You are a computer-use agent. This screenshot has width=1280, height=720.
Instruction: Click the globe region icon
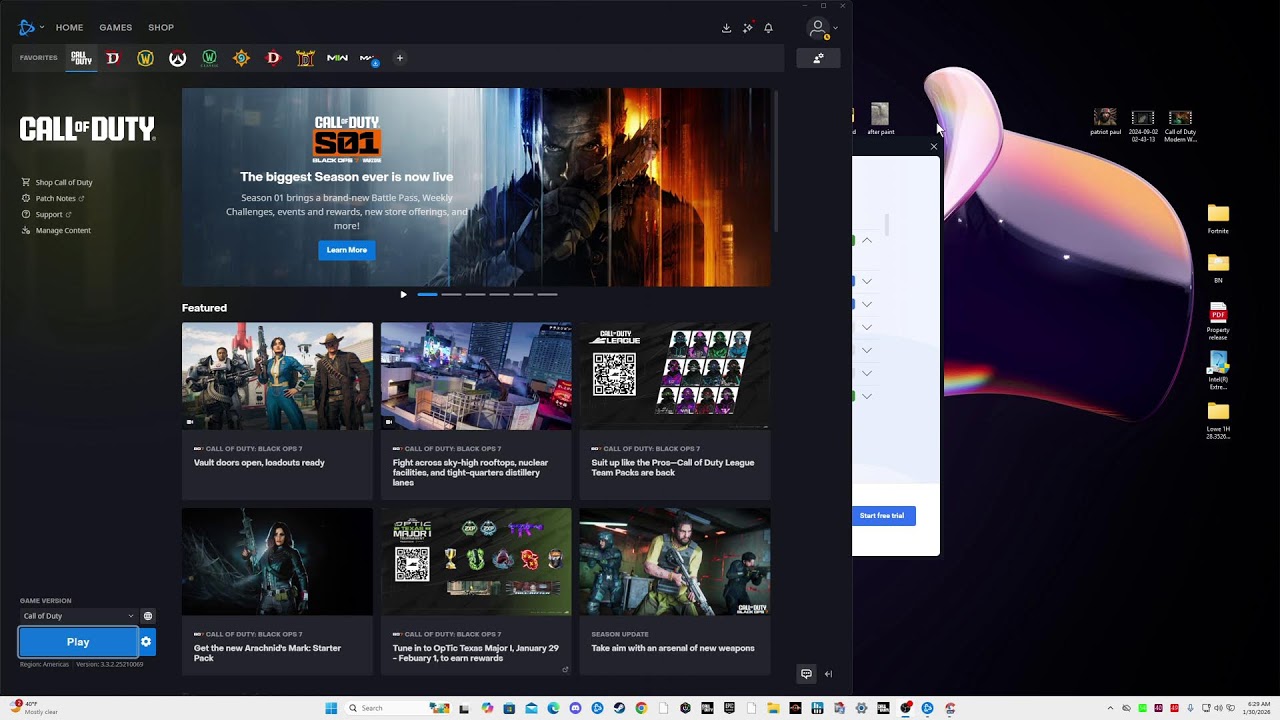148,616
